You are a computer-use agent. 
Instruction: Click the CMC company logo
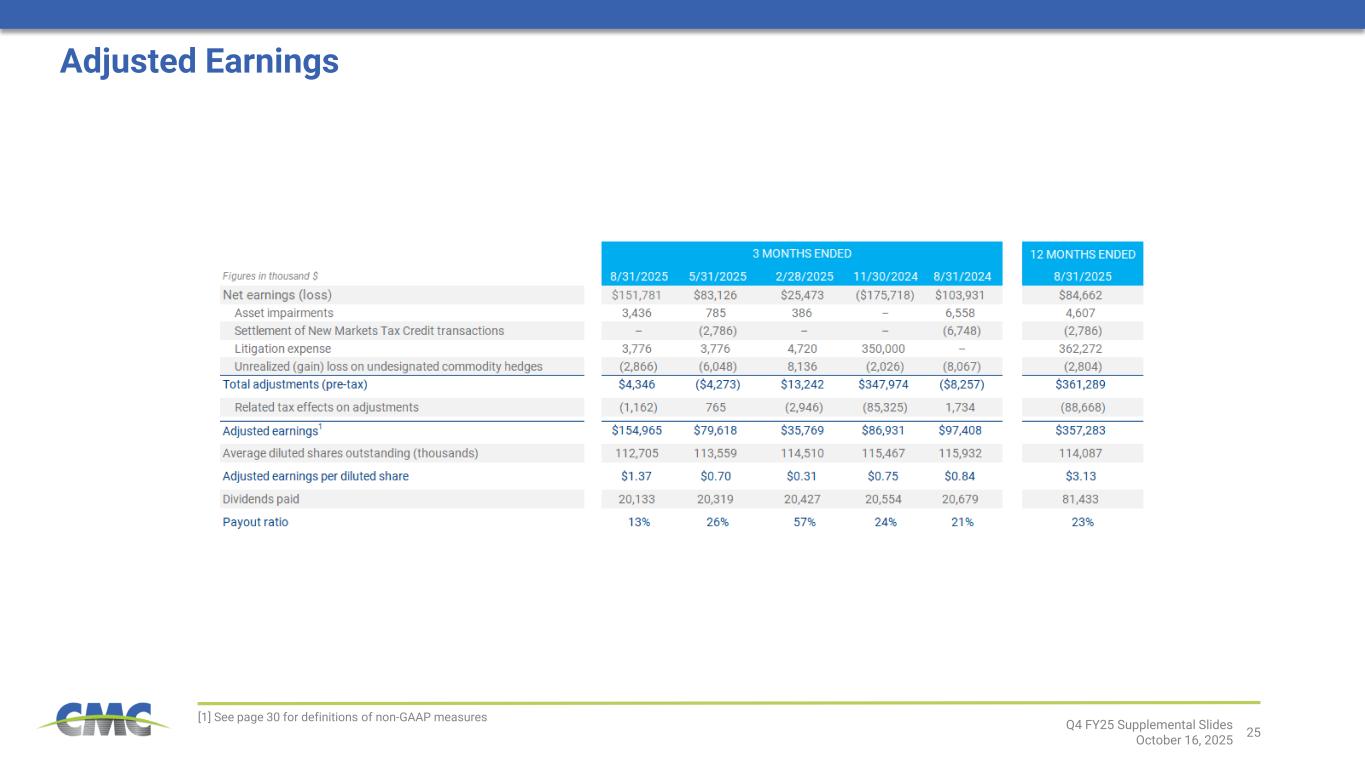coord(96,719)
